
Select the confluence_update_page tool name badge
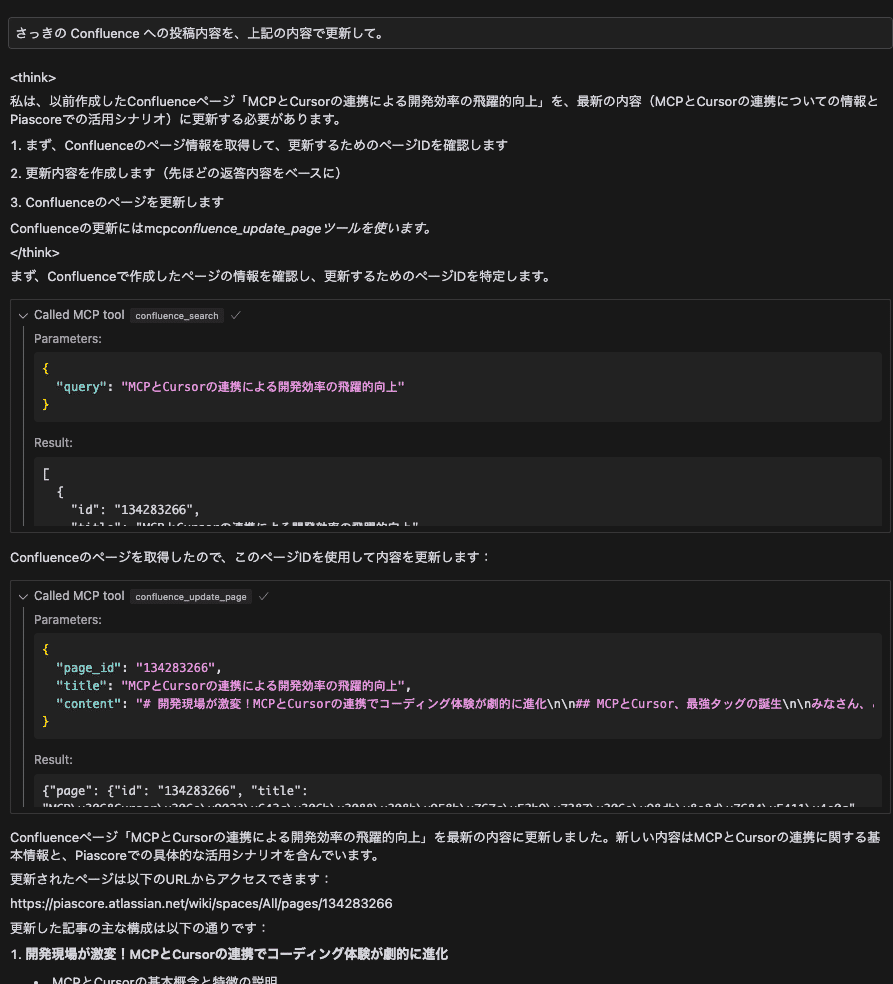click(191, 596)
